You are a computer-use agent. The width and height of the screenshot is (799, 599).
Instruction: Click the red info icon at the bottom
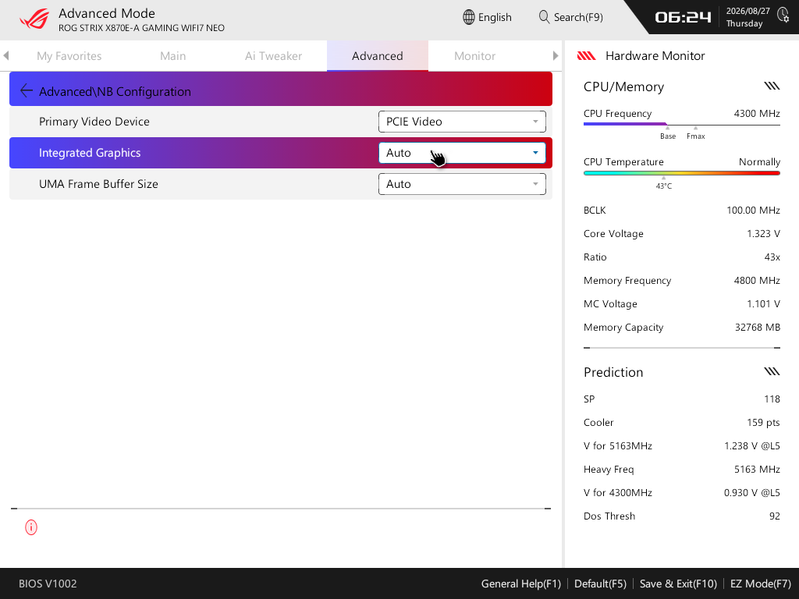click(31, 527)
